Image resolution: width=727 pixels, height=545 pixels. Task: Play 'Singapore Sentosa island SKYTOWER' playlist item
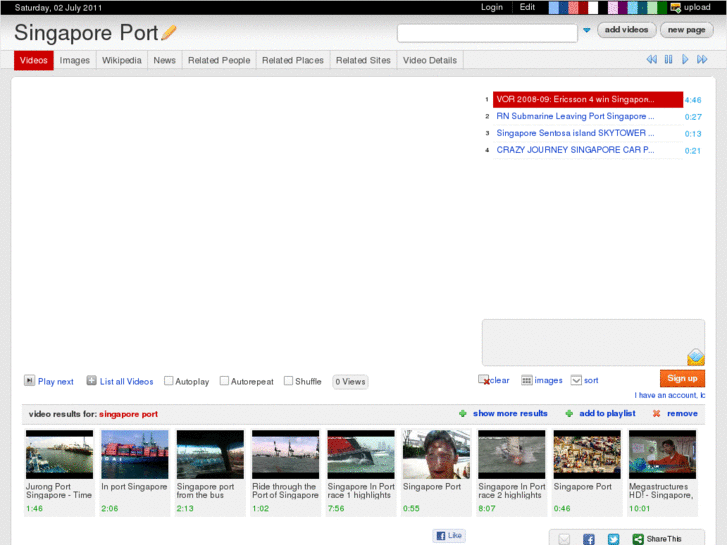click(587, 133)
